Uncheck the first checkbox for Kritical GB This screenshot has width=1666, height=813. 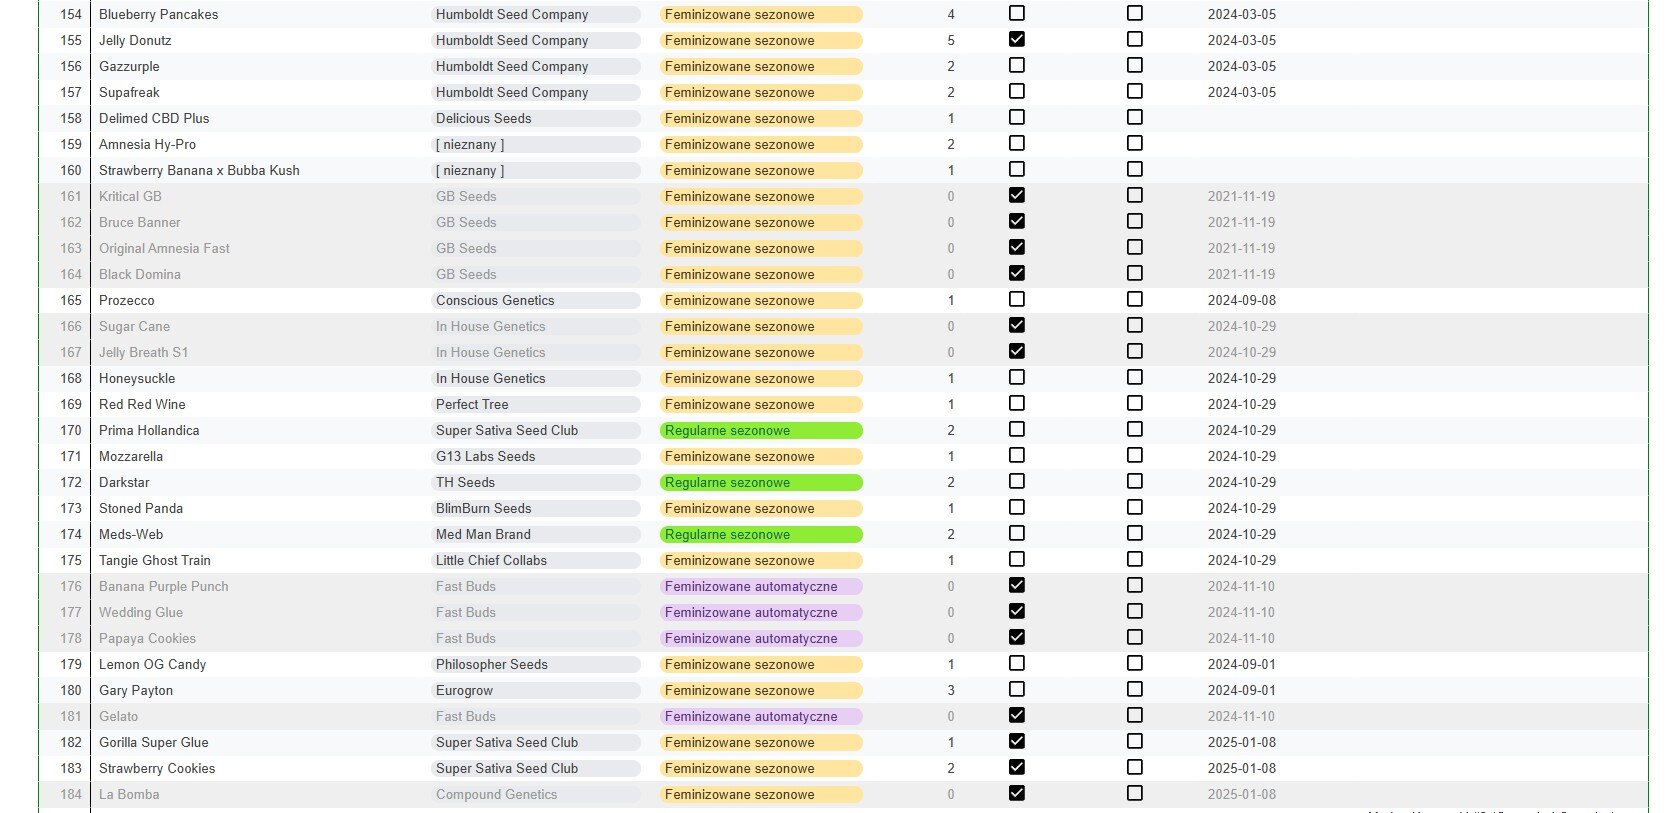click(x=1017, y=195)
